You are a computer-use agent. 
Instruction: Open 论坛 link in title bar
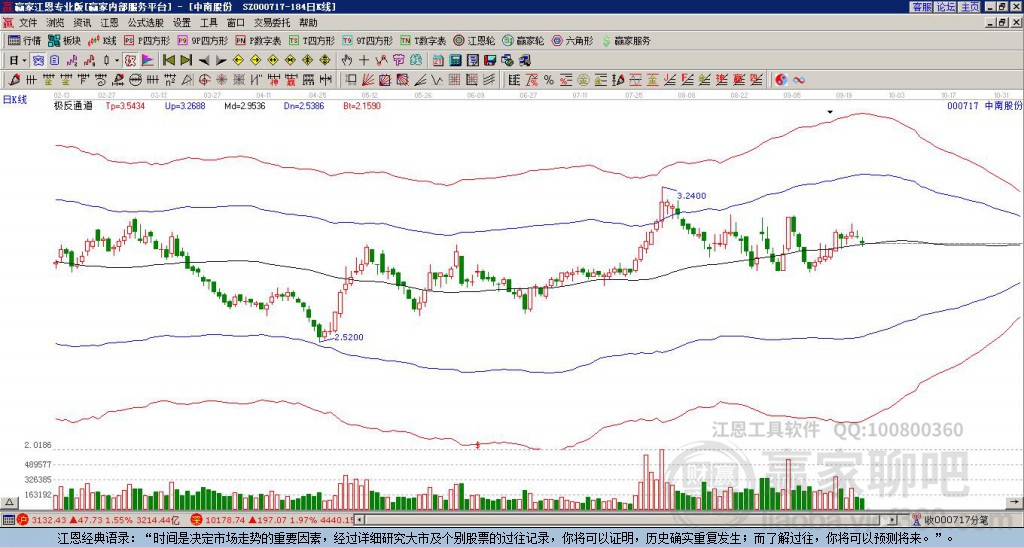click(x=945, y=7)
